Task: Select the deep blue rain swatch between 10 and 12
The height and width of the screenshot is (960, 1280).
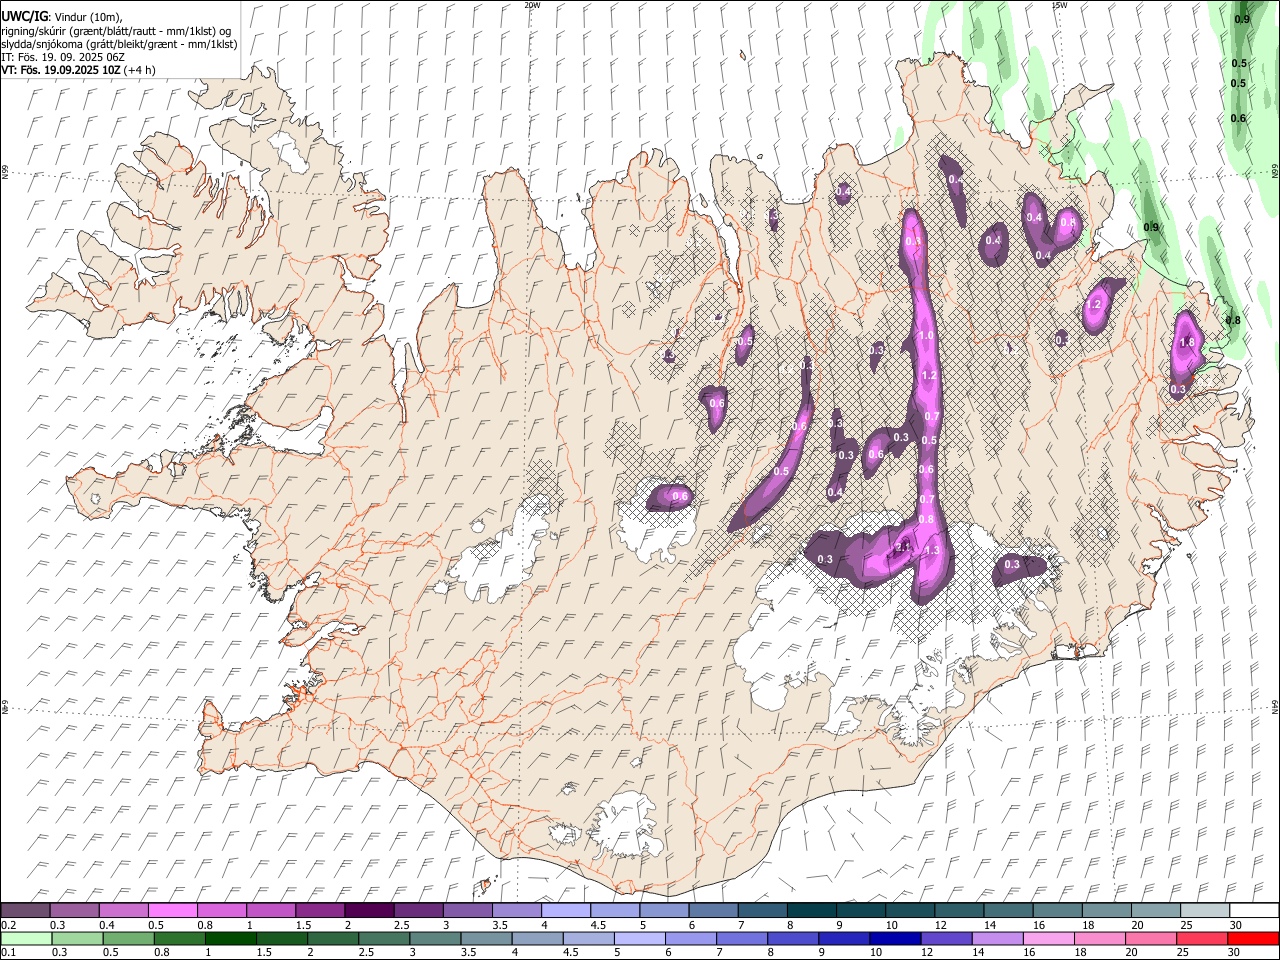Action: tap(895, 939)
